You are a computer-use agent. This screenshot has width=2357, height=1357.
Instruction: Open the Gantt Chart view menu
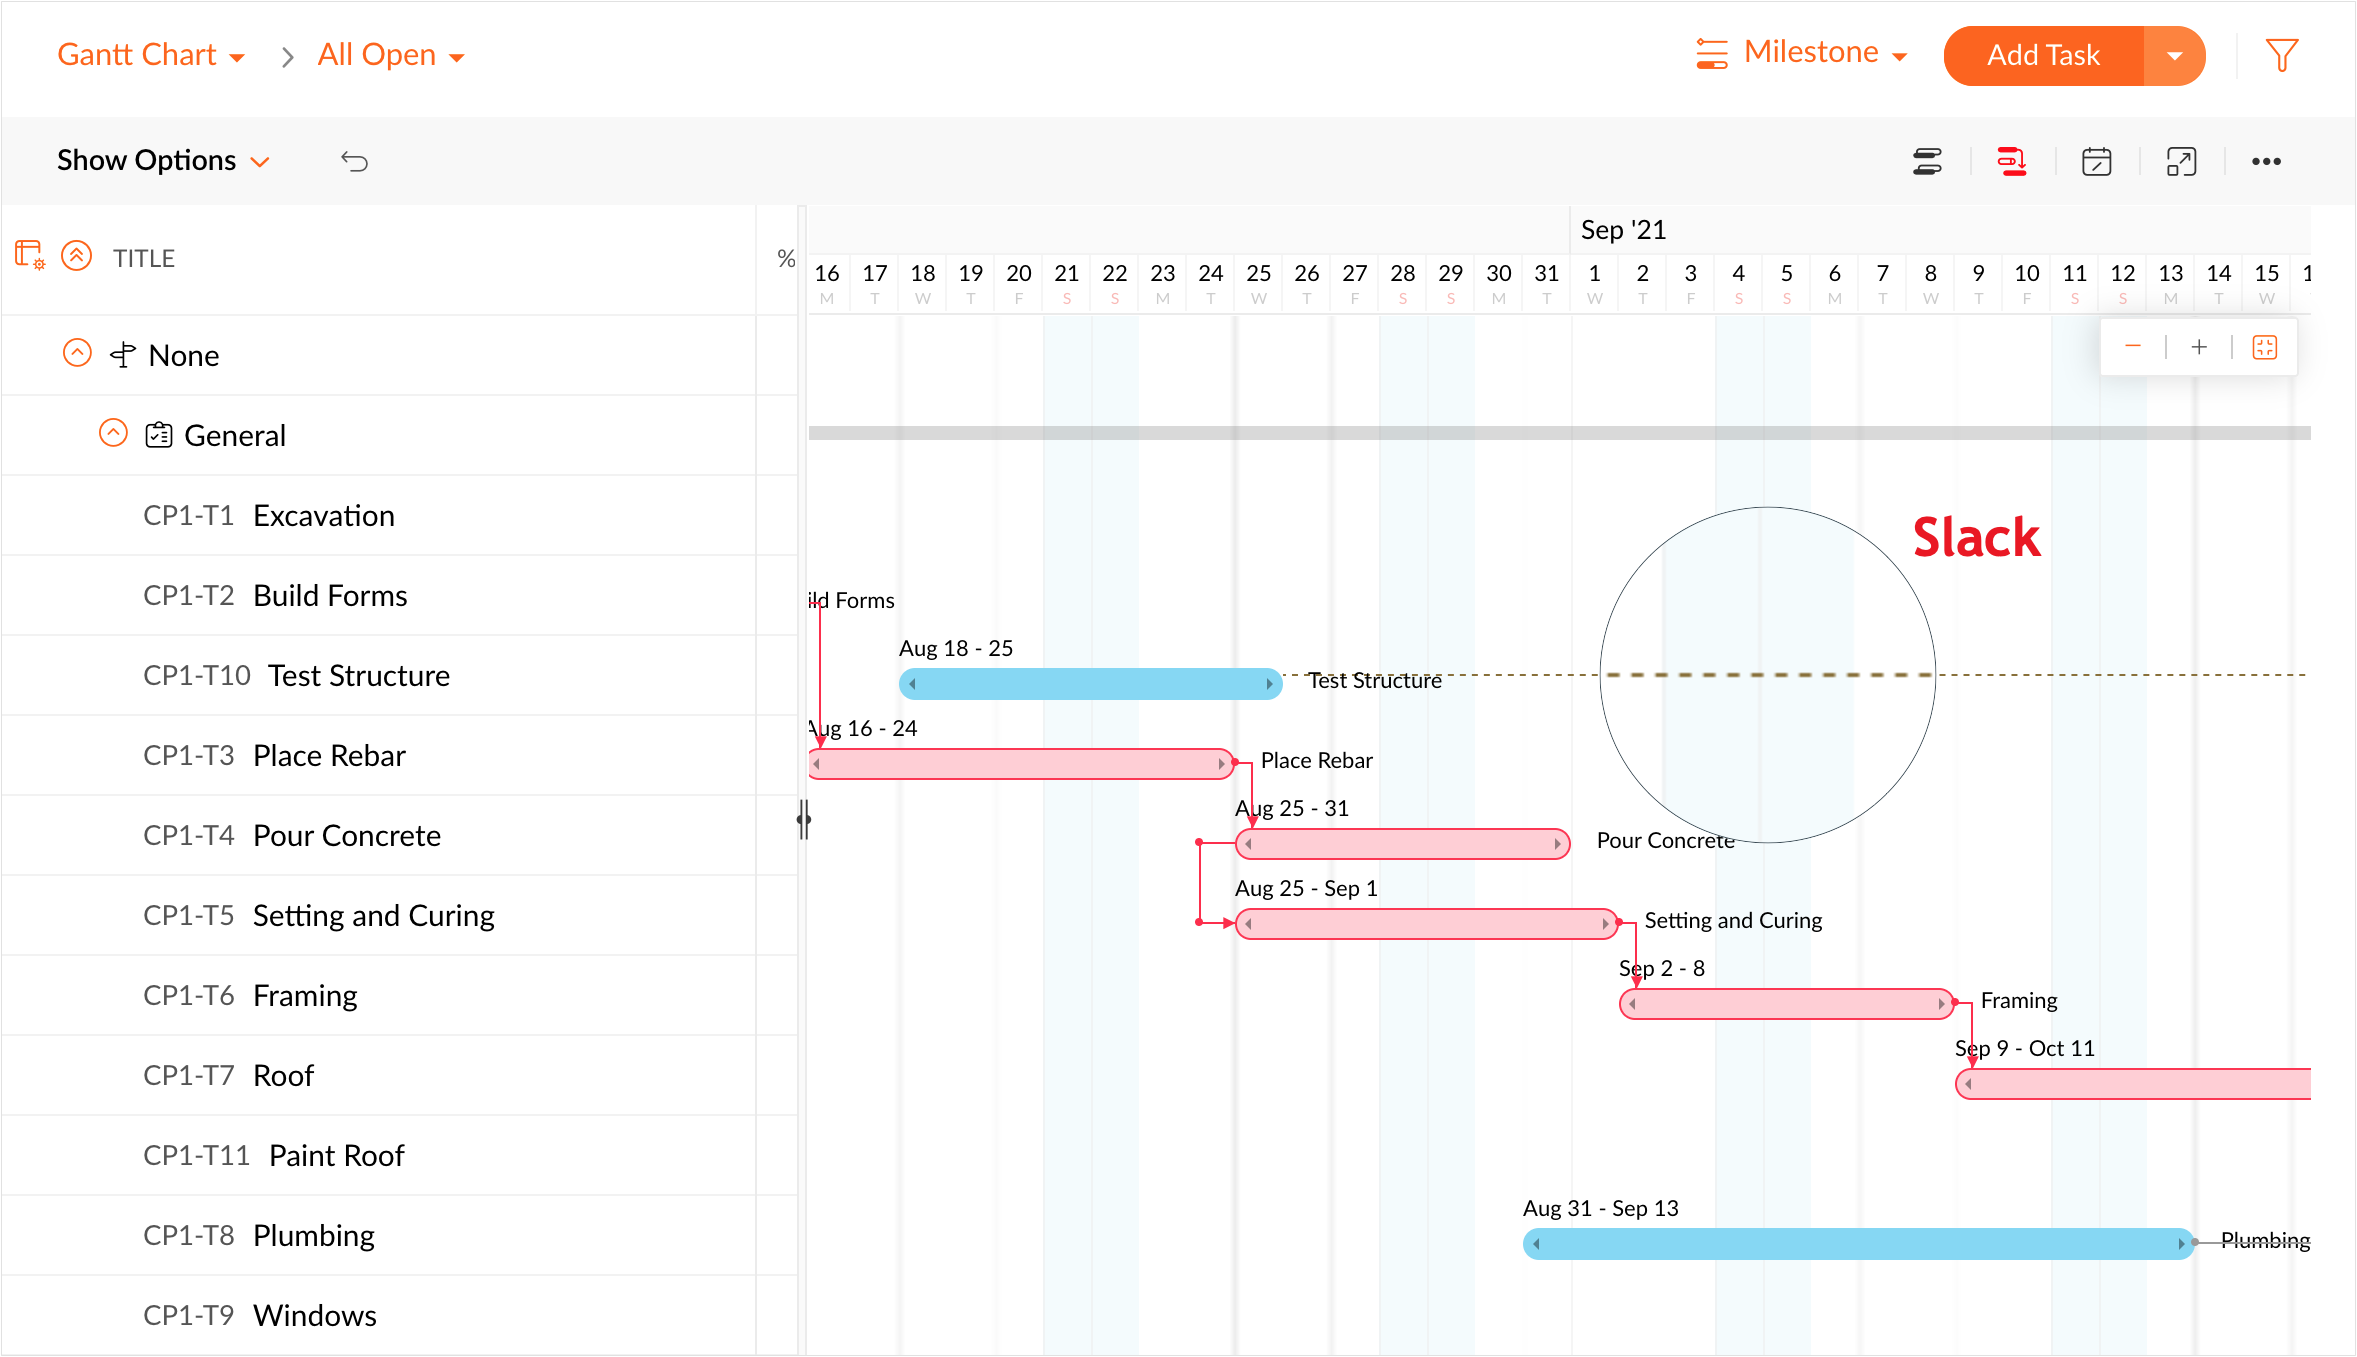click(151, 55)
